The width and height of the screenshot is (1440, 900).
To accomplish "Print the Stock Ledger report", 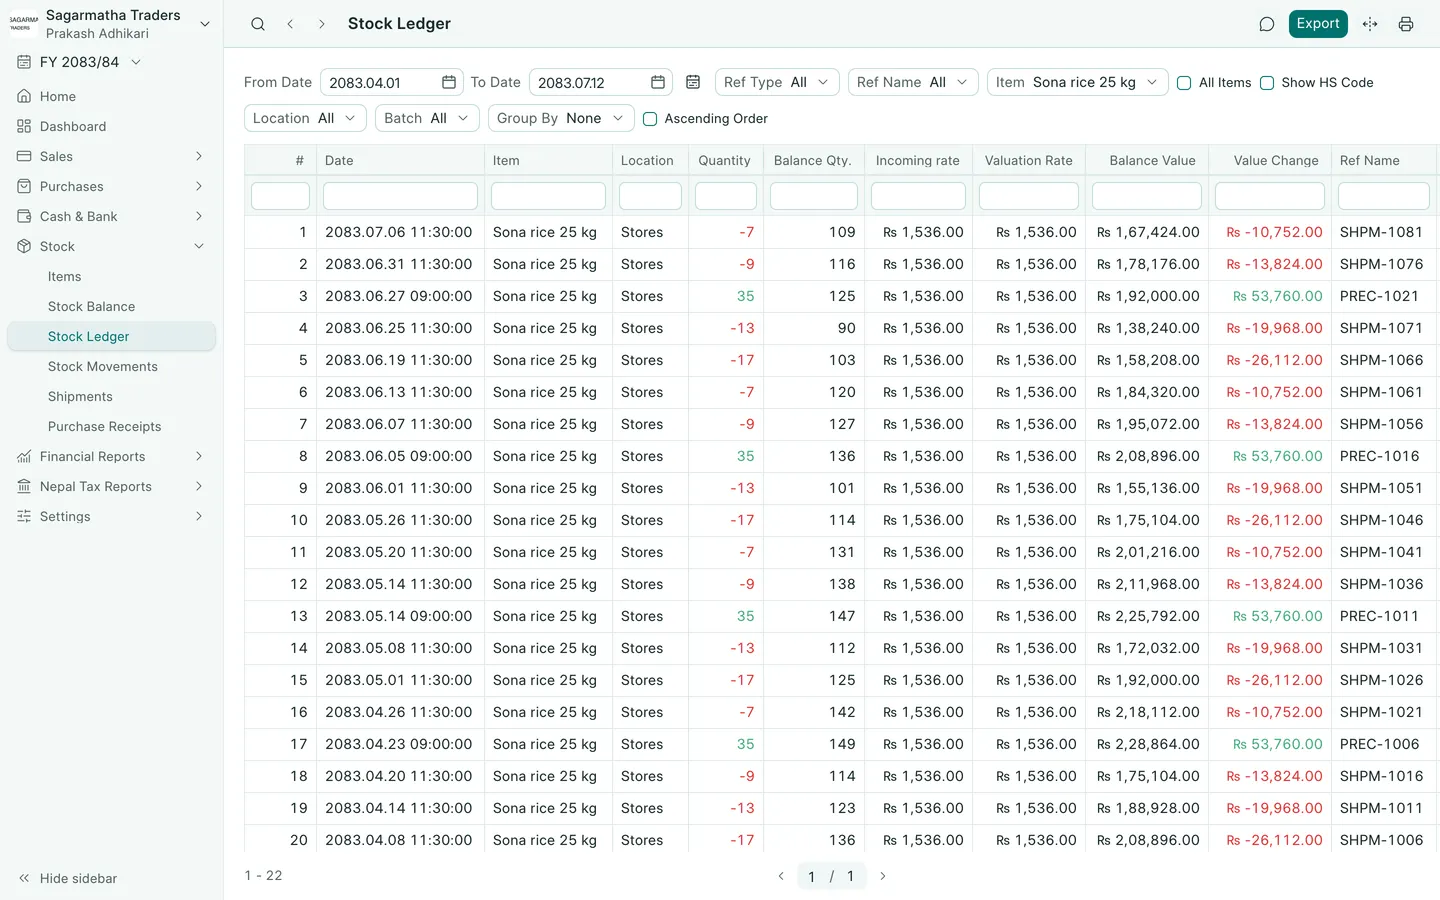I will point(1406,24).
